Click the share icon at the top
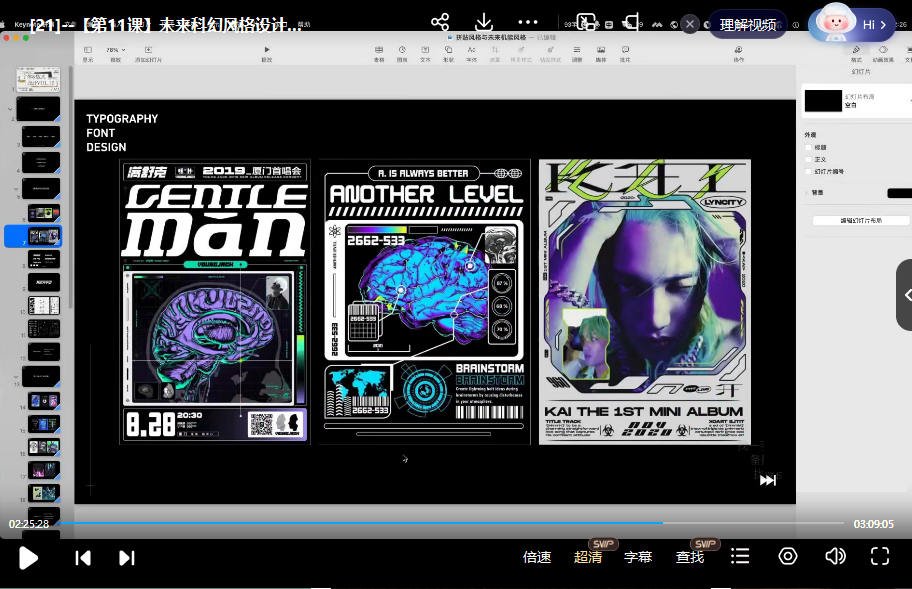912x589 pixels. [x=440, y=22]
